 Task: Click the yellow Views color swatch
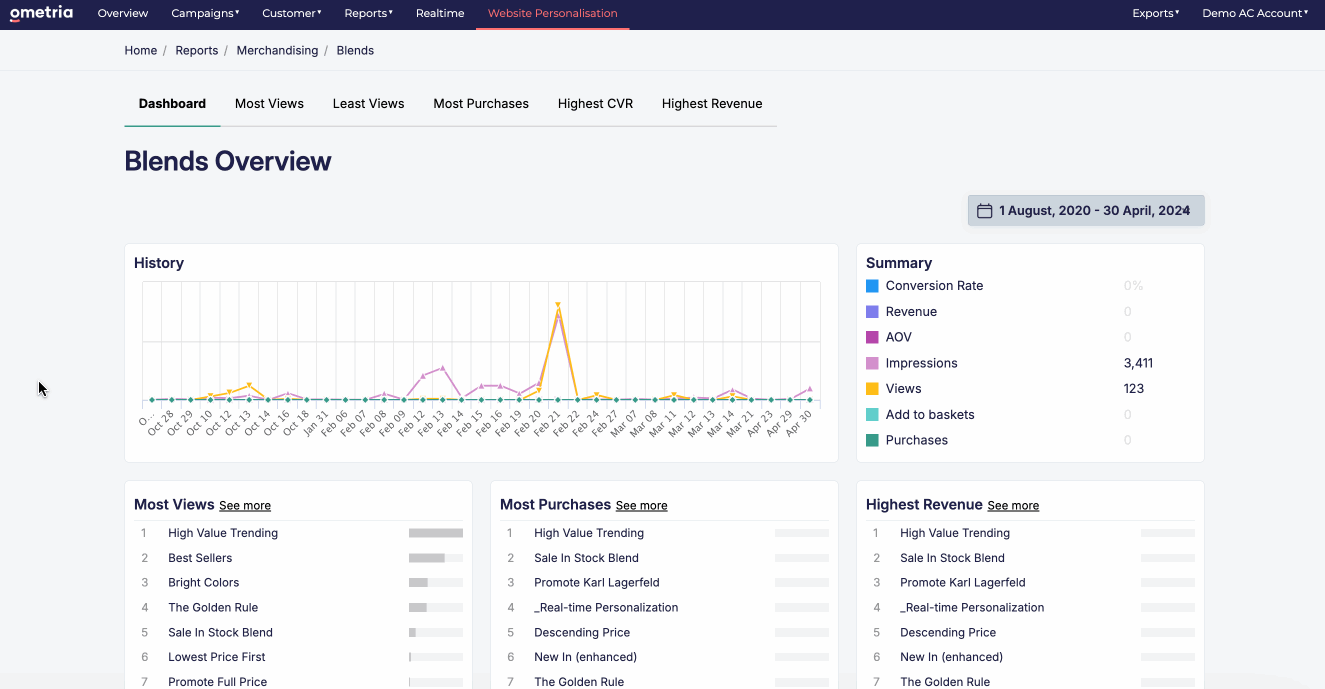point(872,389)
